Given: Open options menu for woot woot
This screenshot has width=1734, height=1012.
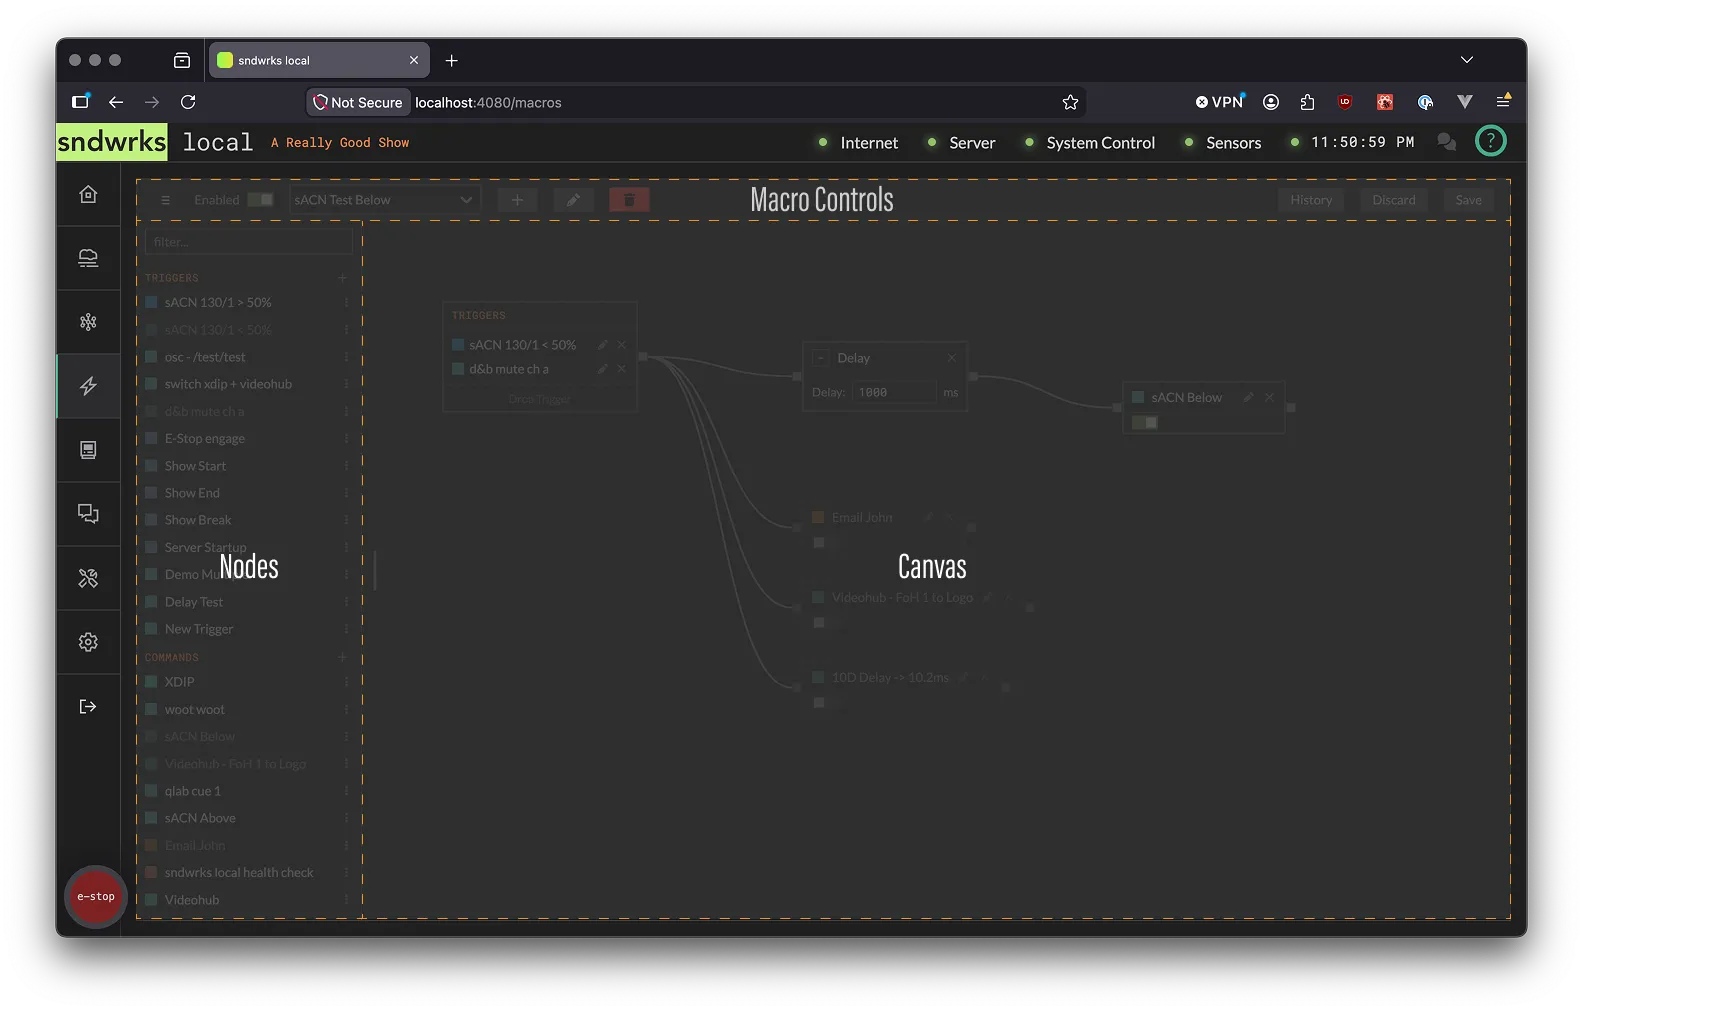Looking at the screenshot, I should [x=346, y=709].
